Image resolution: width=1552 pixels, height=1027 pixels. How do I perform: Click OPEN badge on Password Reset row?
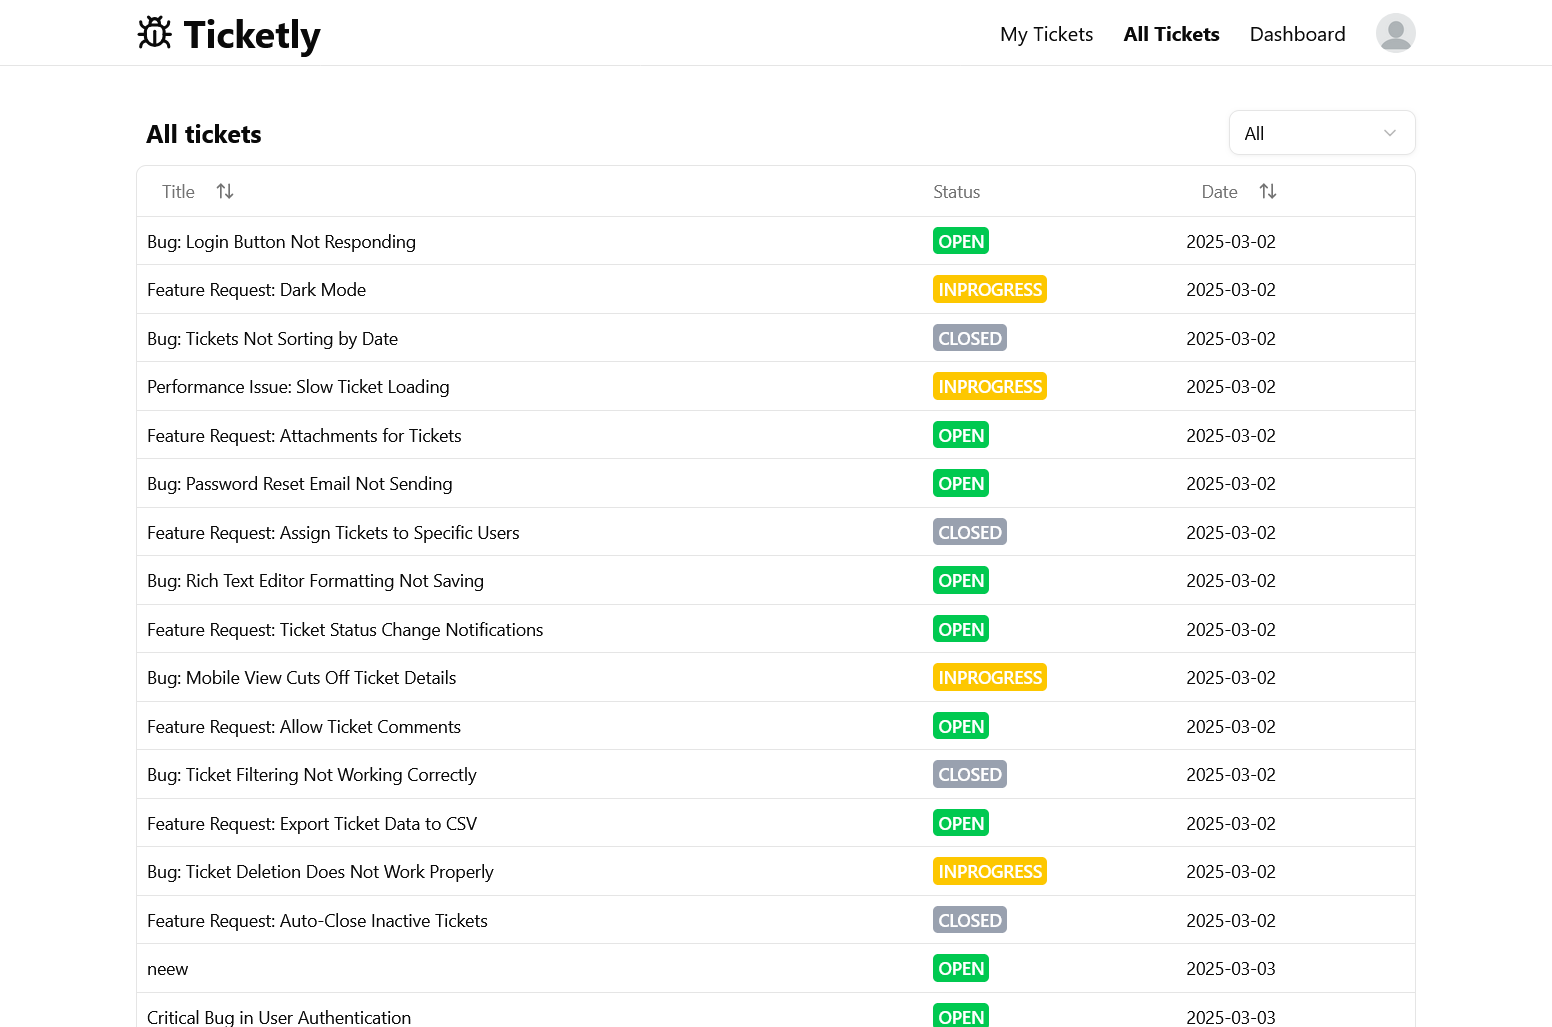coord(961,483)
